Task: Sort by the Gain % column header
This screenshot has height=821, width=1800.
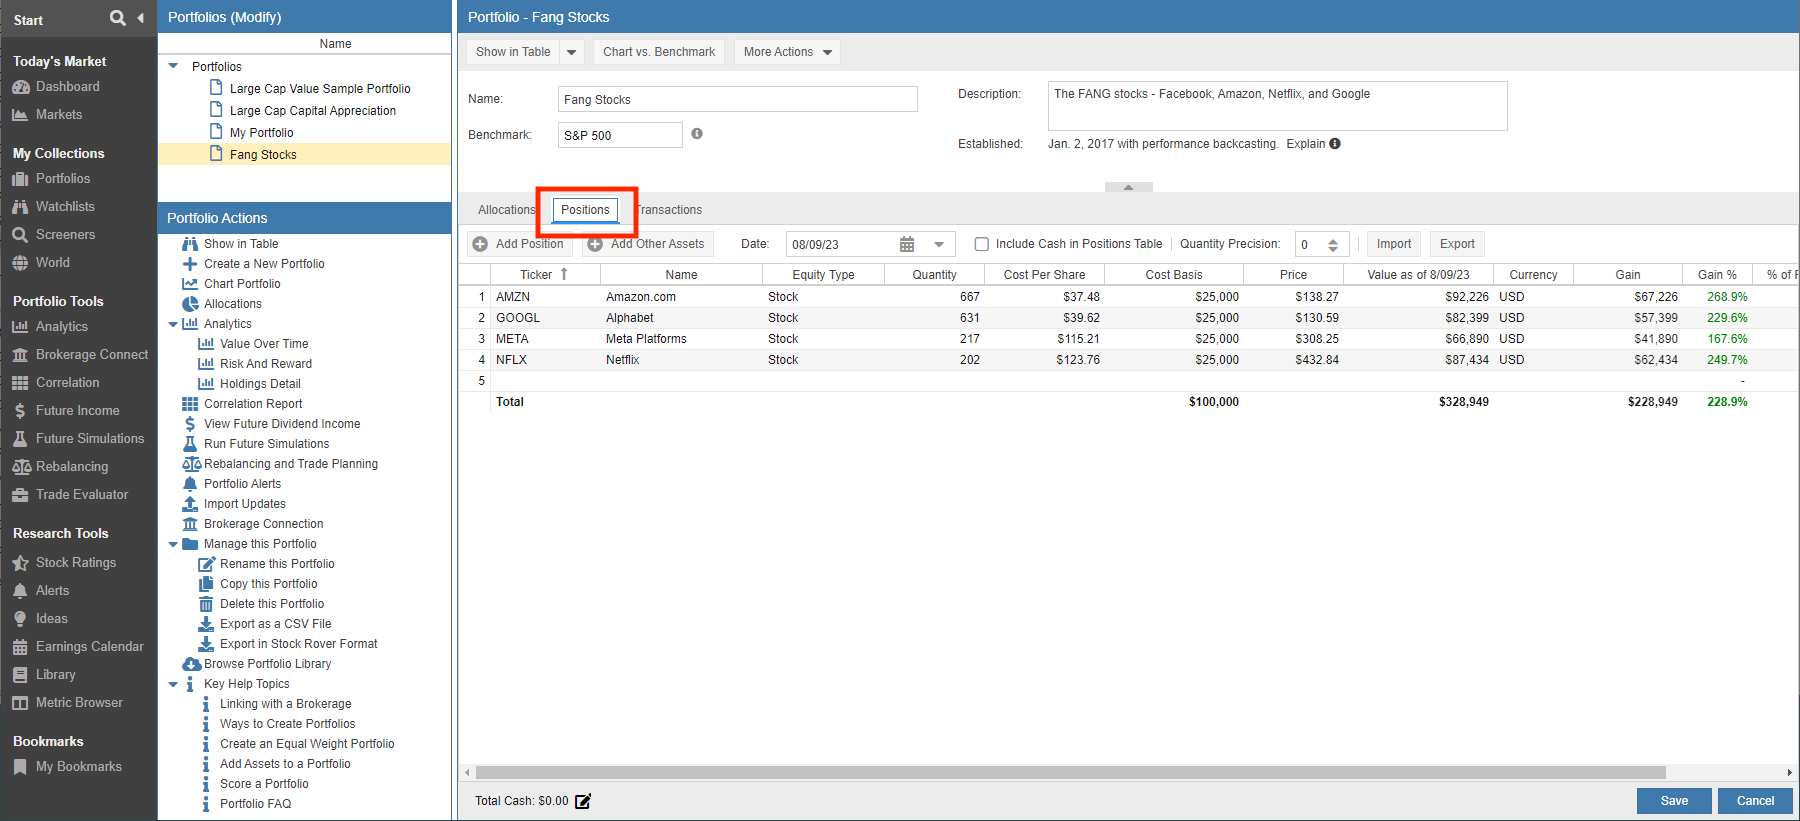Action: [x=1717, y=274]
